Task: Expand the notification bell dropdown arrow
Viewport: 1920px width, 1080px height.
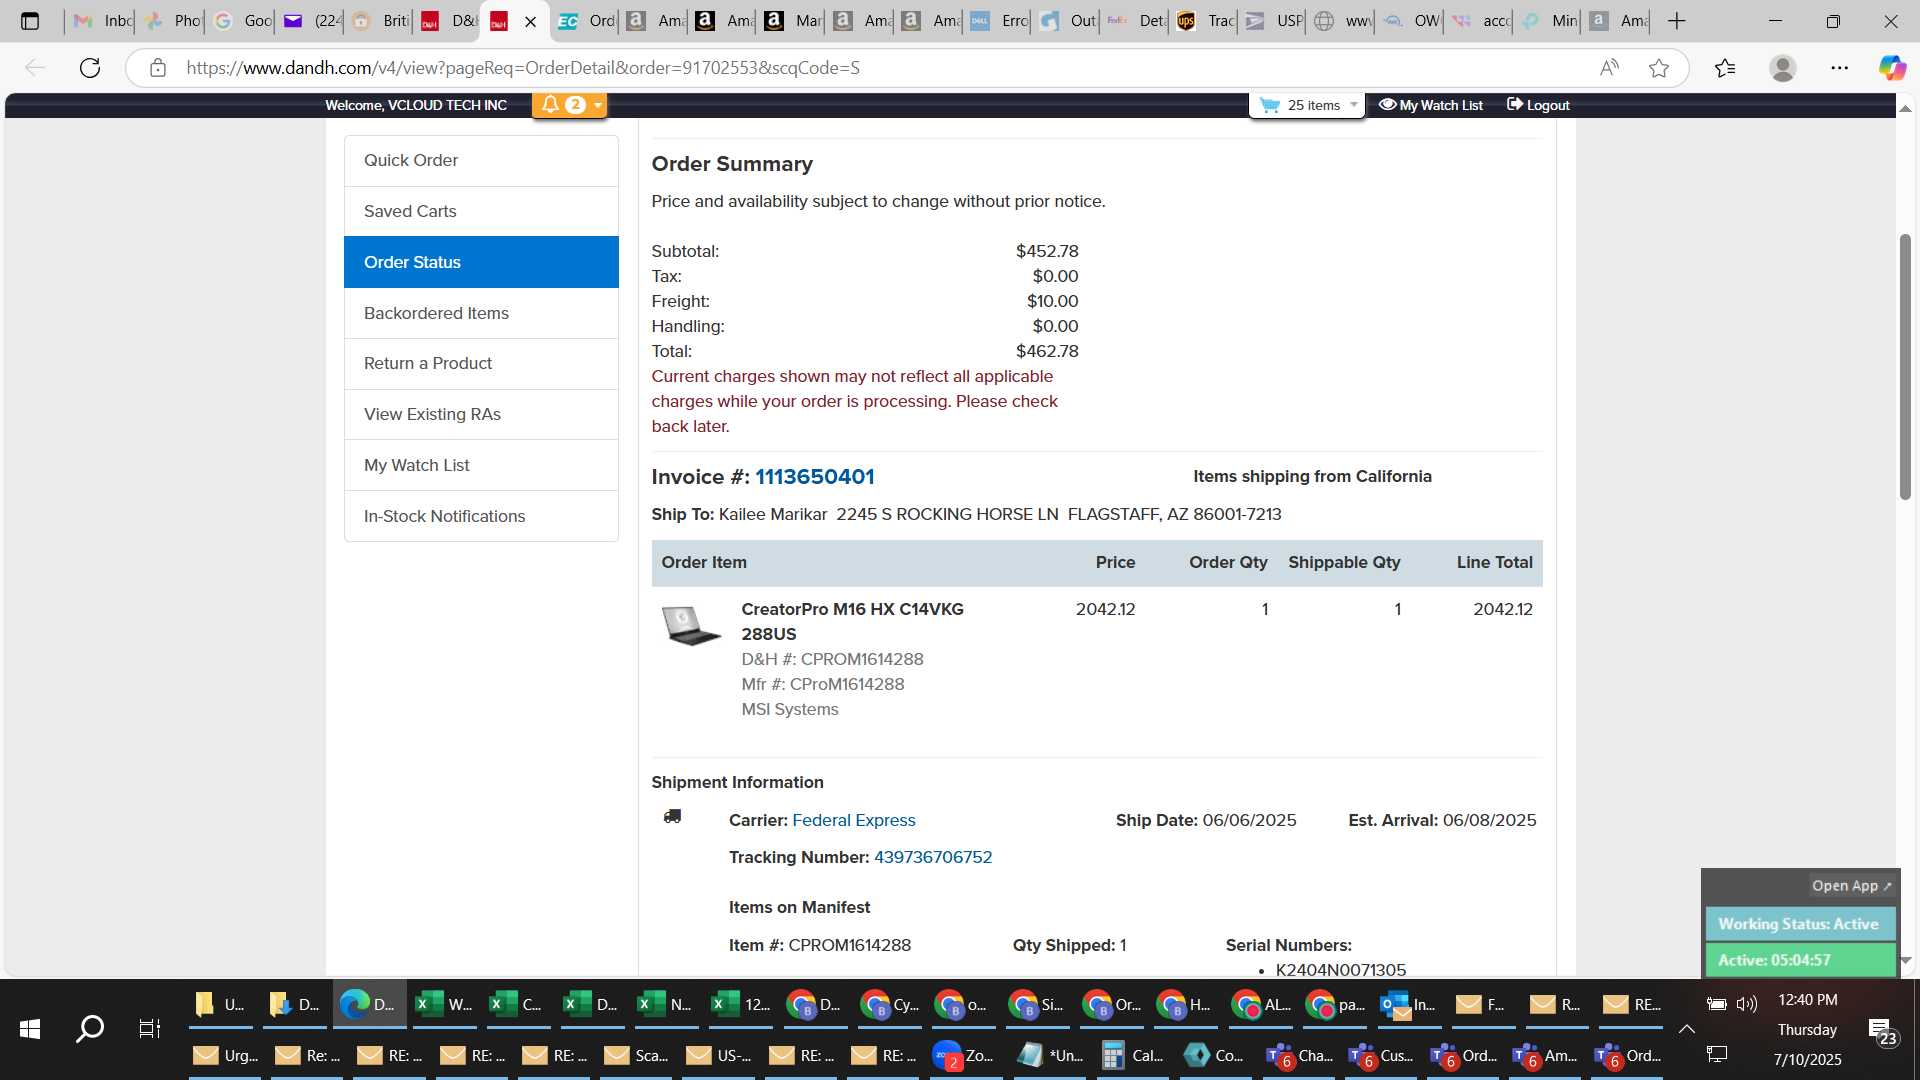Action: tap(598, 105)
